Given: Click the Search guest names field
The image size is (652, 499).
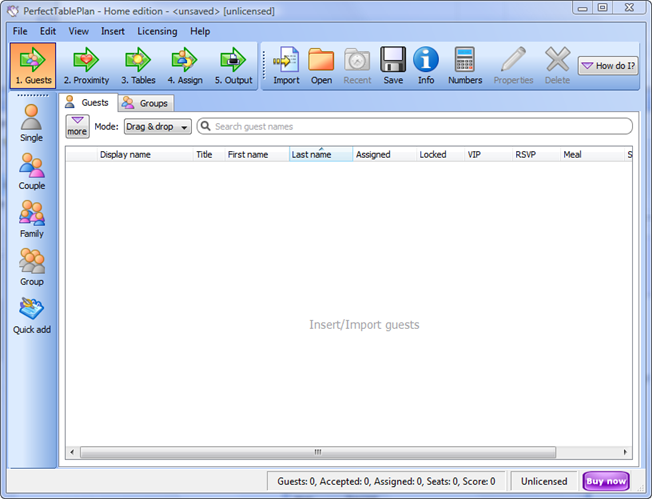Looking at the screenshot, I should [420, 127].
